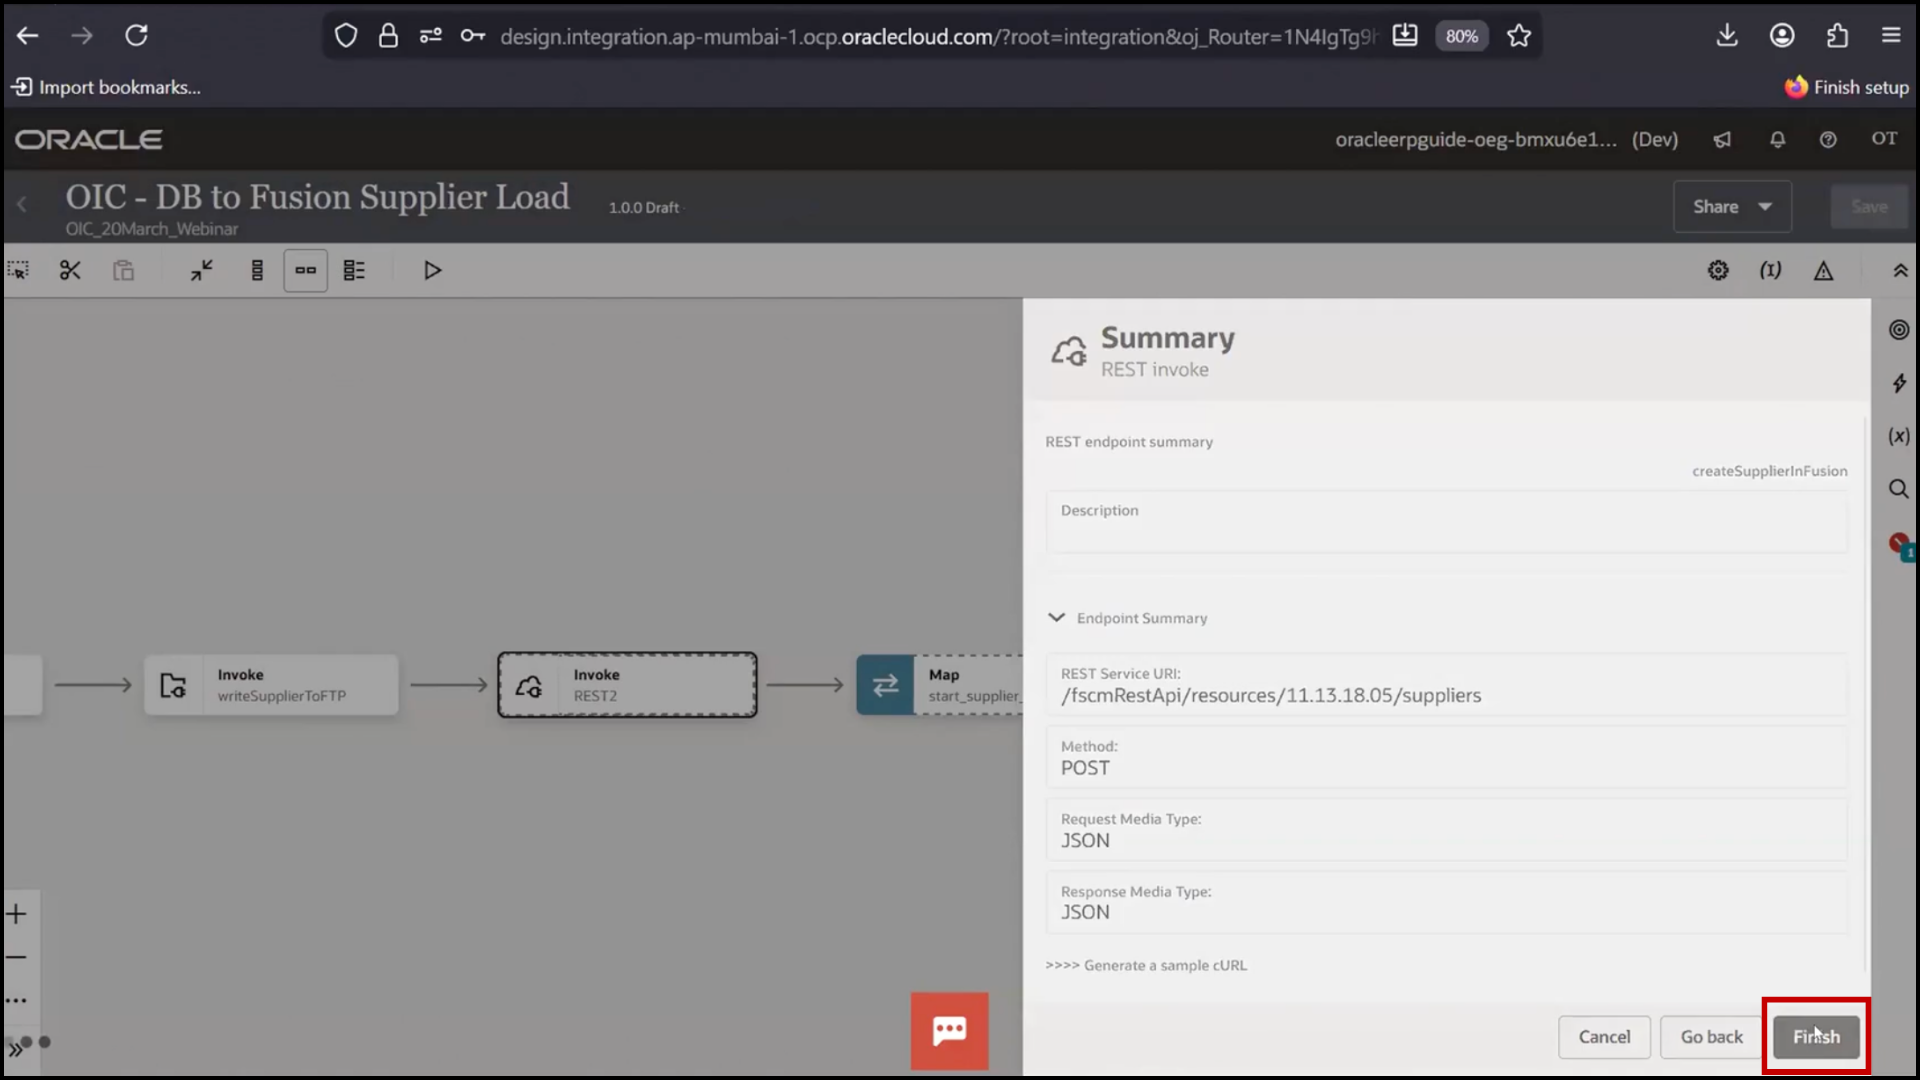The width and height of the screenshot is (1920, 1080).
Task: Switch to pseudo view layout
Action: (x=354, y=270)
